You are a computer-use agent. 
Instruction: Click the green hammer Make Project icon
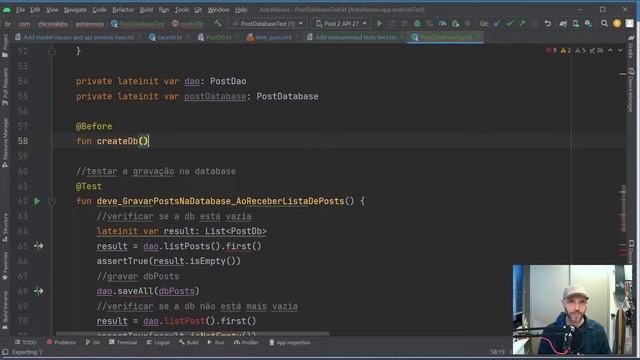[218, 24]
